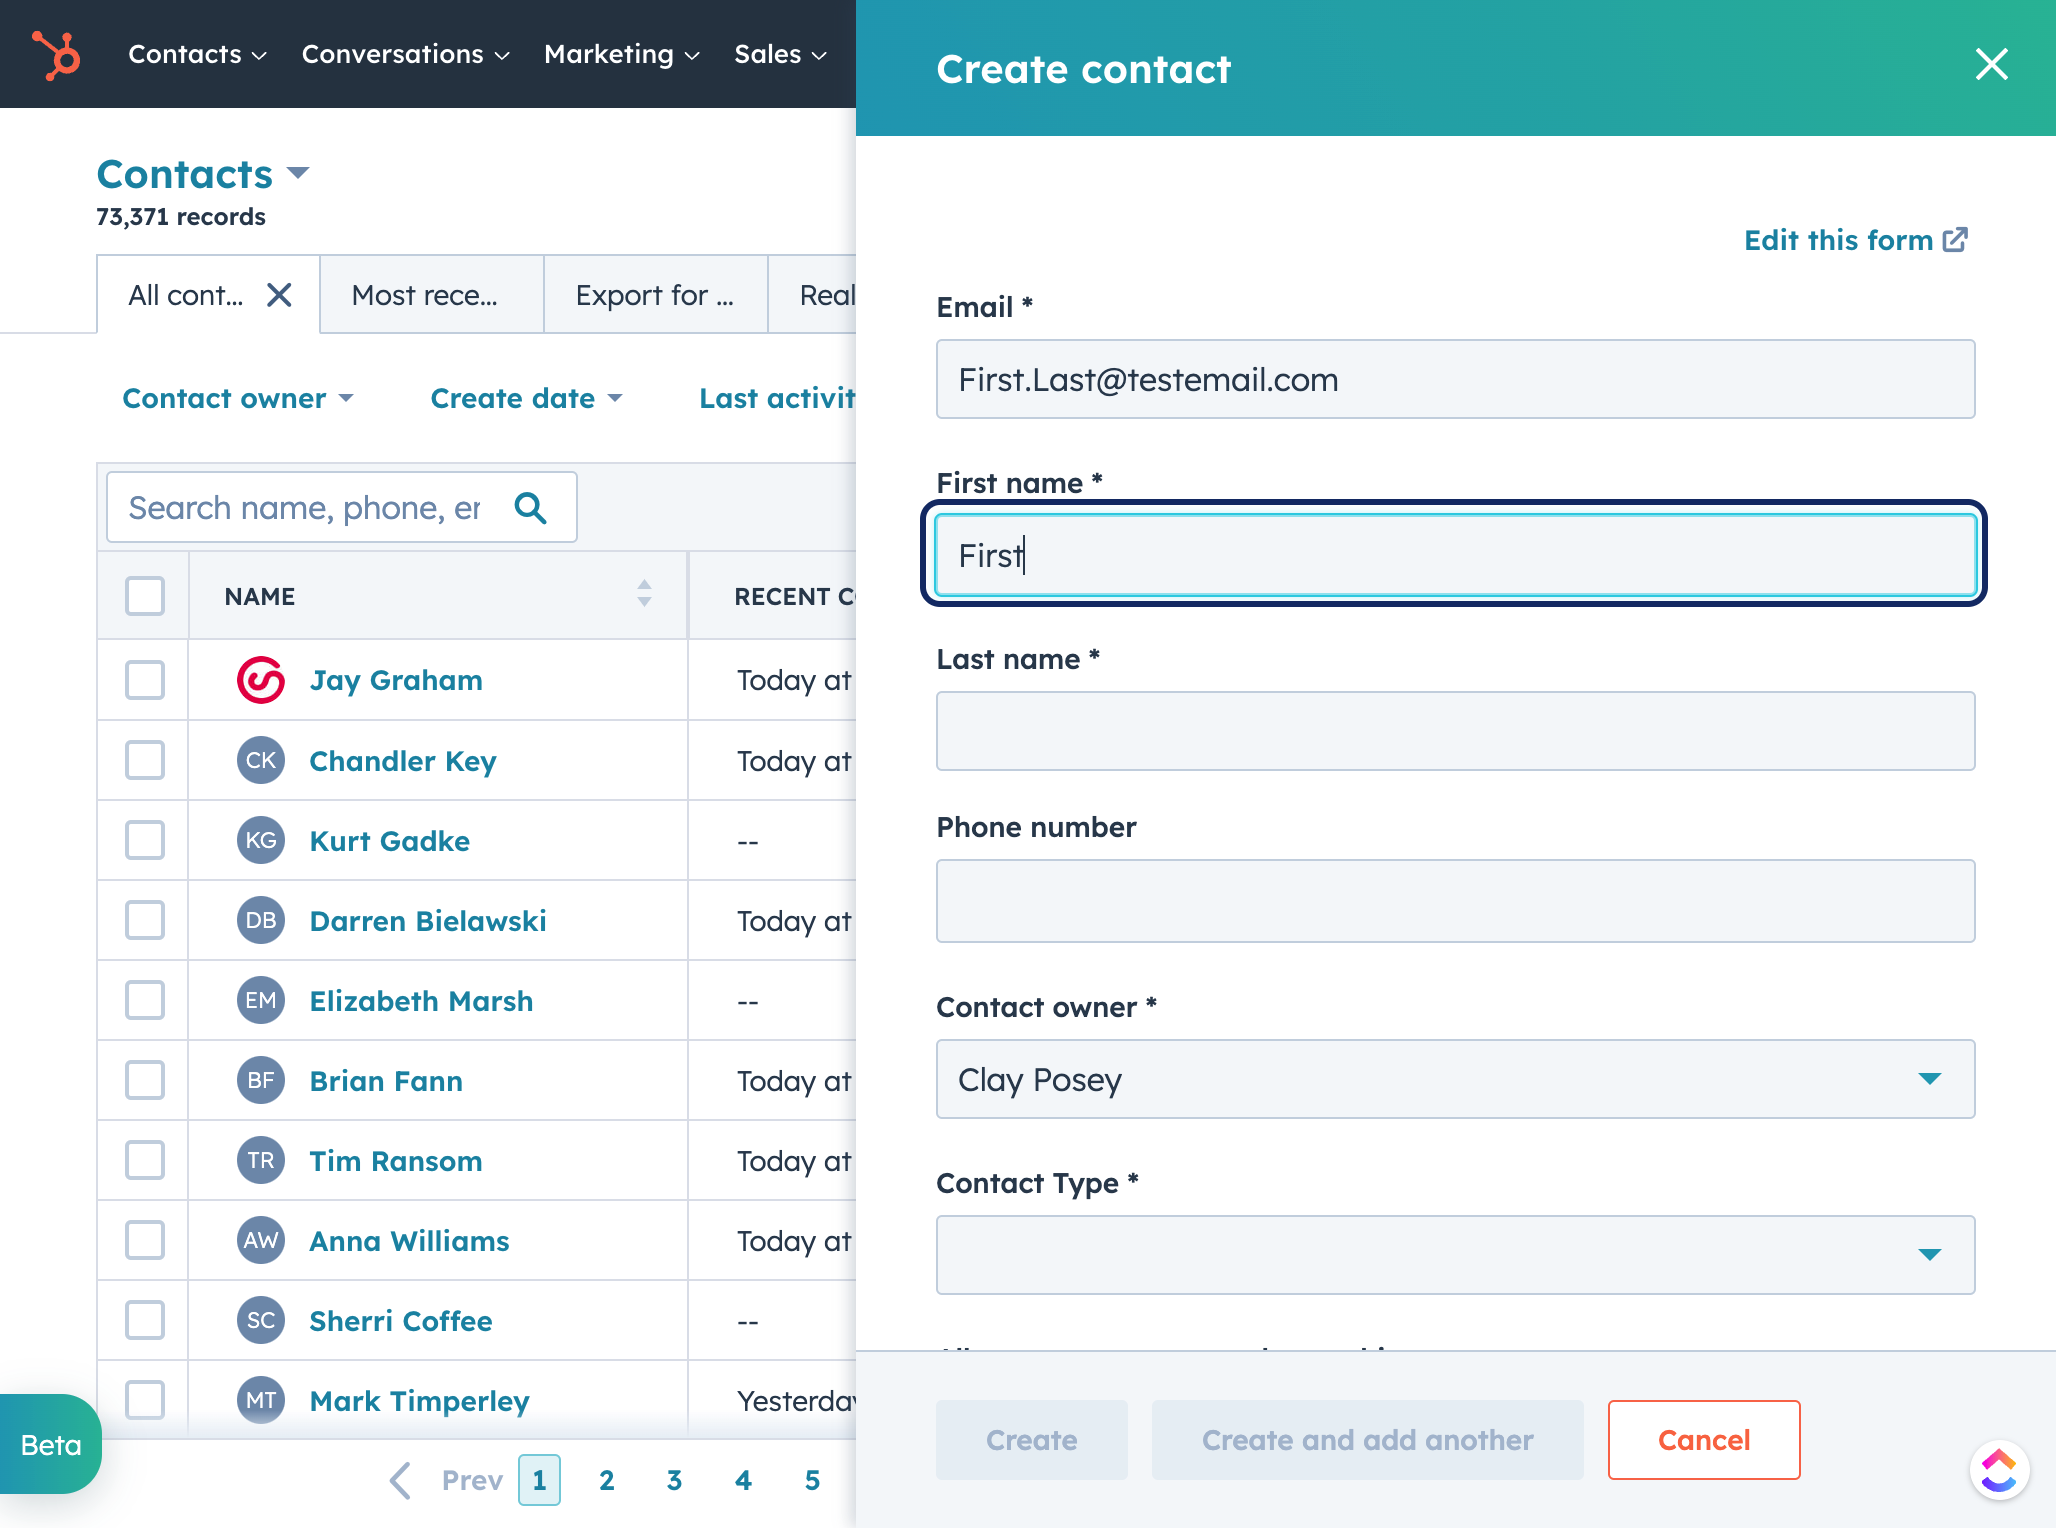Click the KG avatar for Kurt Gadke

(x=261, y=840)
